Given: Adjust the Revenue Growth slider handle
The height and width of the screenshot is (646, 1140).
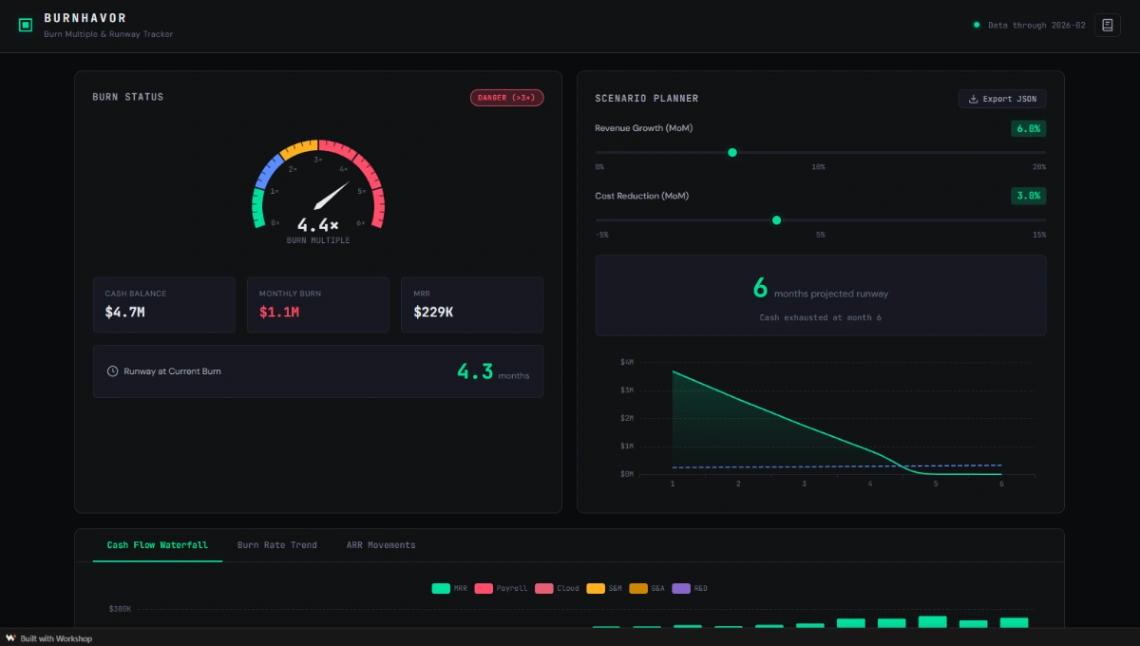Looking at the screenshot, I should pos(732,153).
